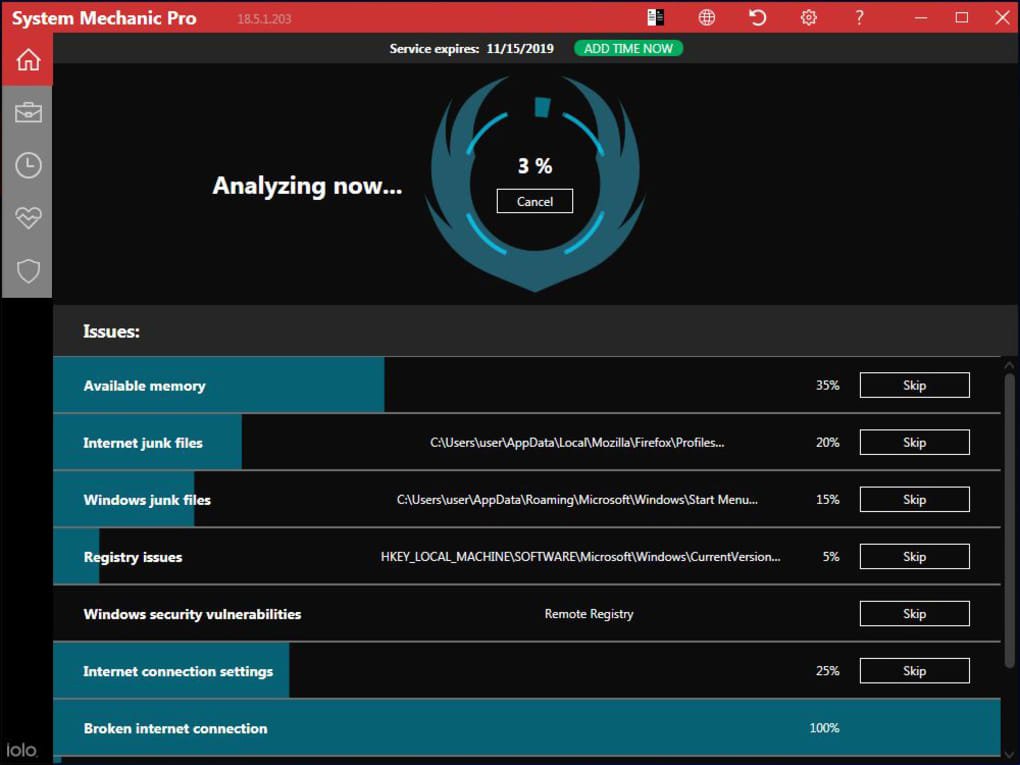Image resolution: width=1020 pixels, height=765 pixels.
Task: Skip the Available memory scan
Action: coord(914,385)
